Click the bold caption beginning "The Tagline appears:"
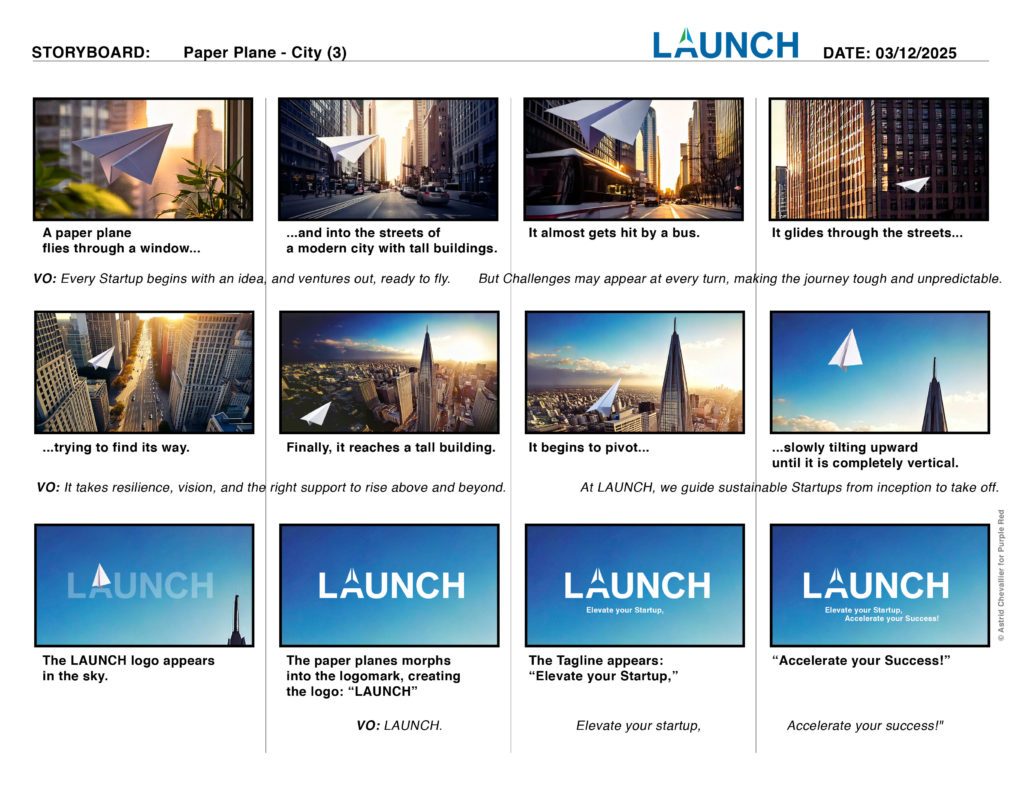 (x=603, y=668)
